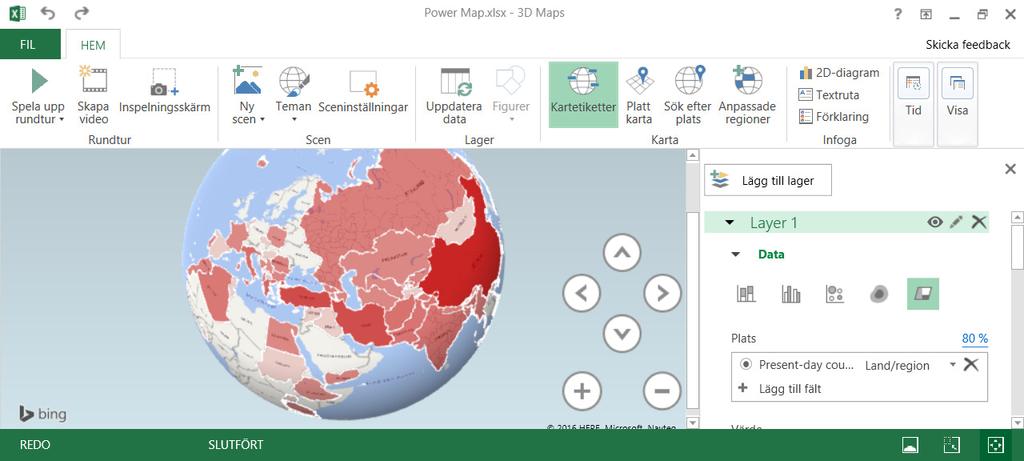Click Lägg till lager button
Screen dimensions: 1024x461
(768, 180)
